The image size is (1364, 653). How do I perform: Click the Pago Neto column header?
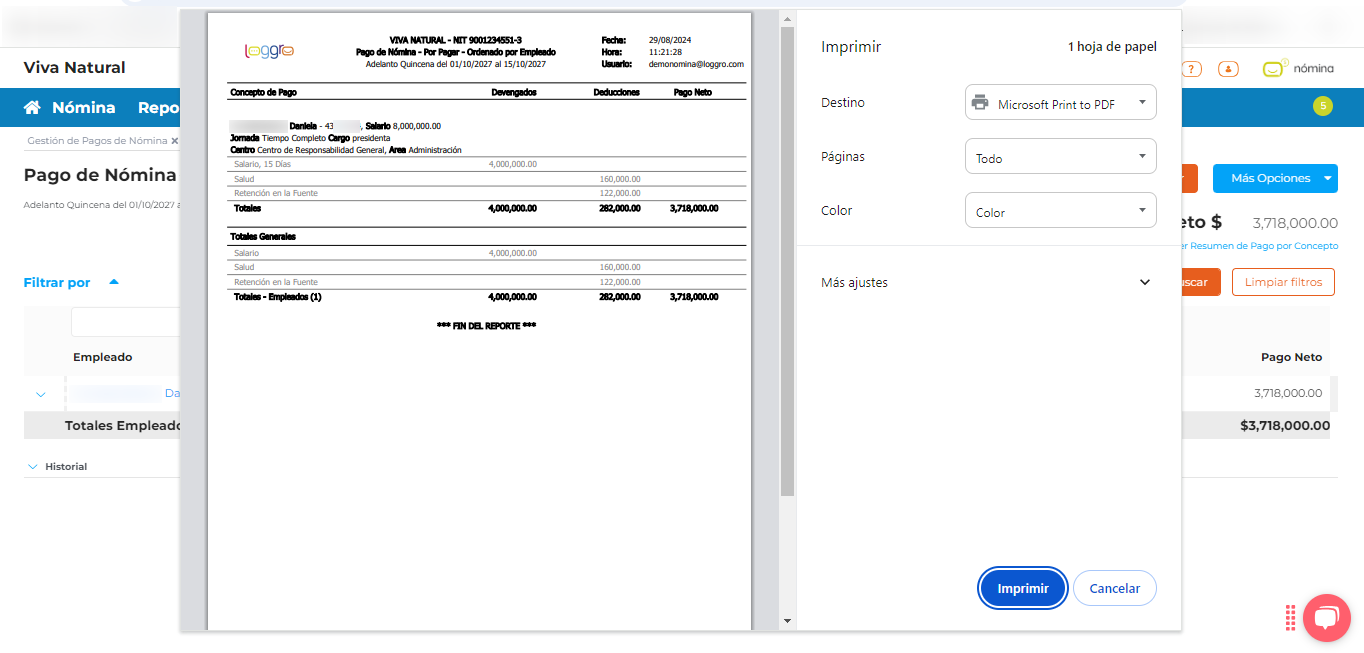point(1291,357)
